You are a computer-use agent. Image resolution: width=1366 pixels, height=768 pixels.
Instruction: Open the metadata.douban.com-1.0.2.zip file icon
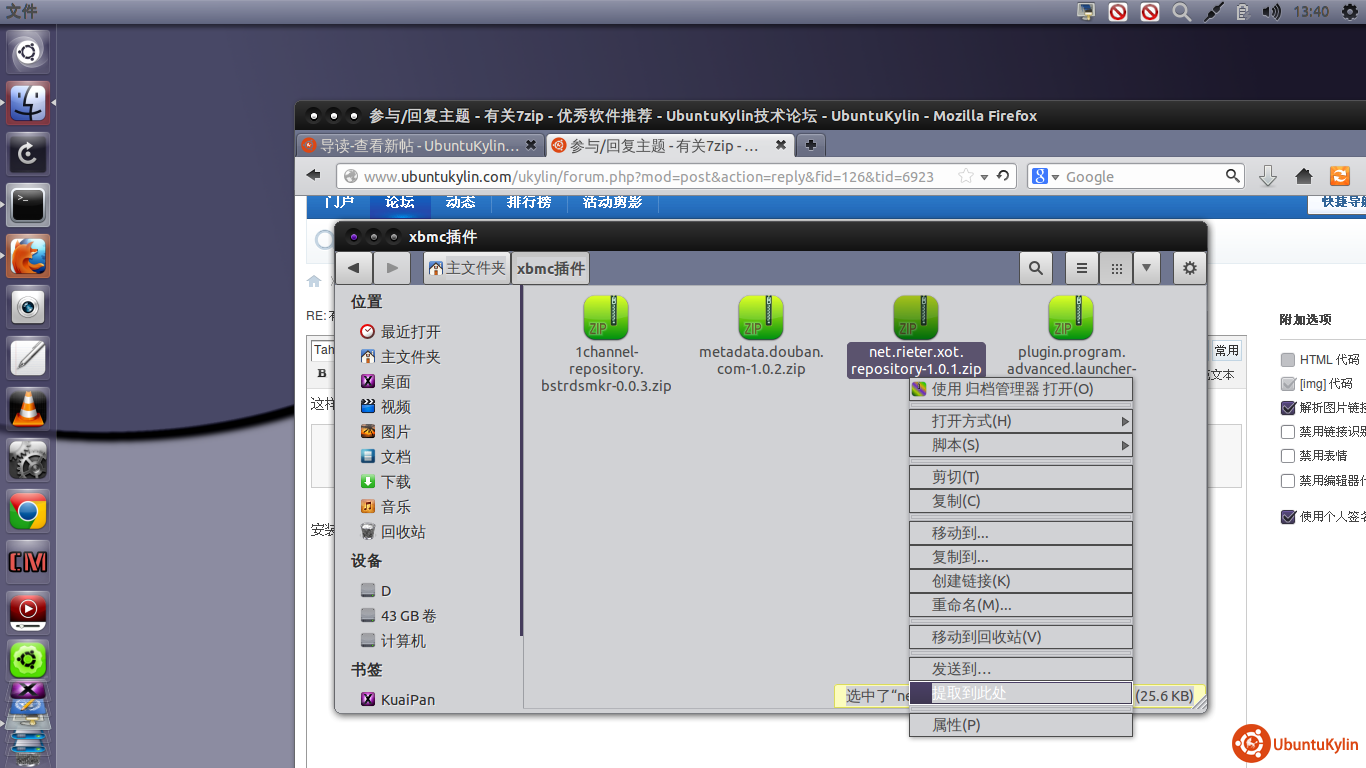point(761,318)
